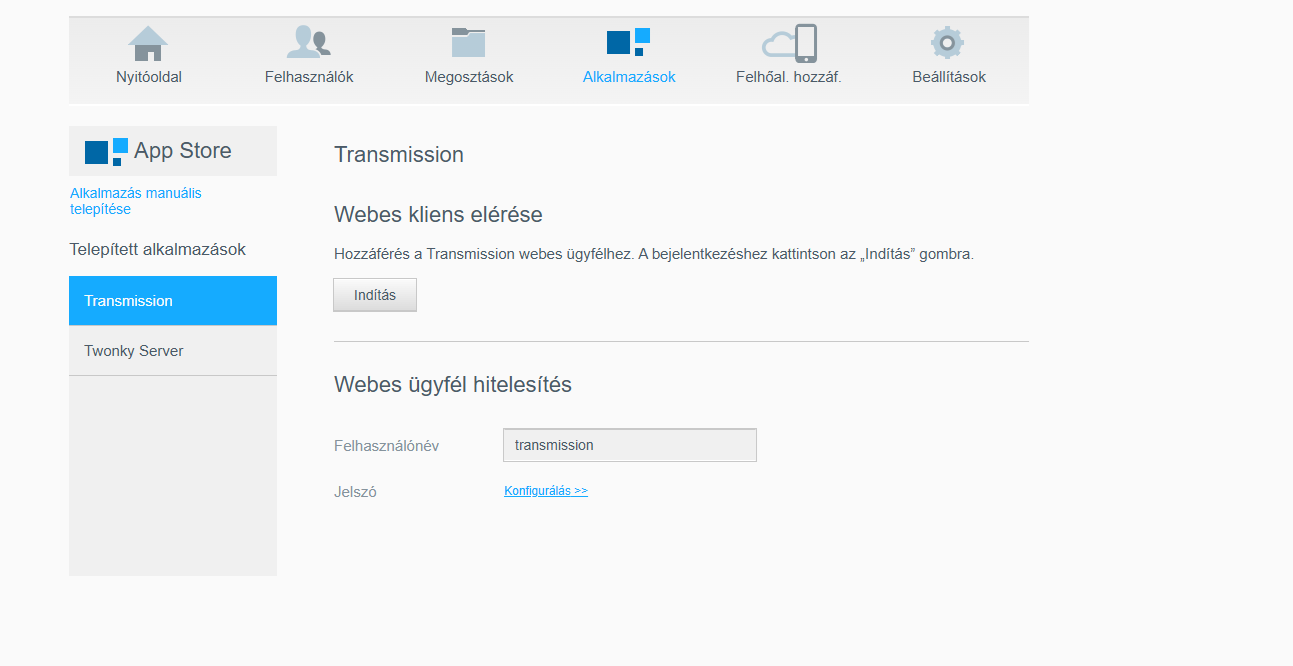Screen dimensions: 1293x666
Task: Click the App Store heading text
Action: pyautogui.click(x=183, y=151)
